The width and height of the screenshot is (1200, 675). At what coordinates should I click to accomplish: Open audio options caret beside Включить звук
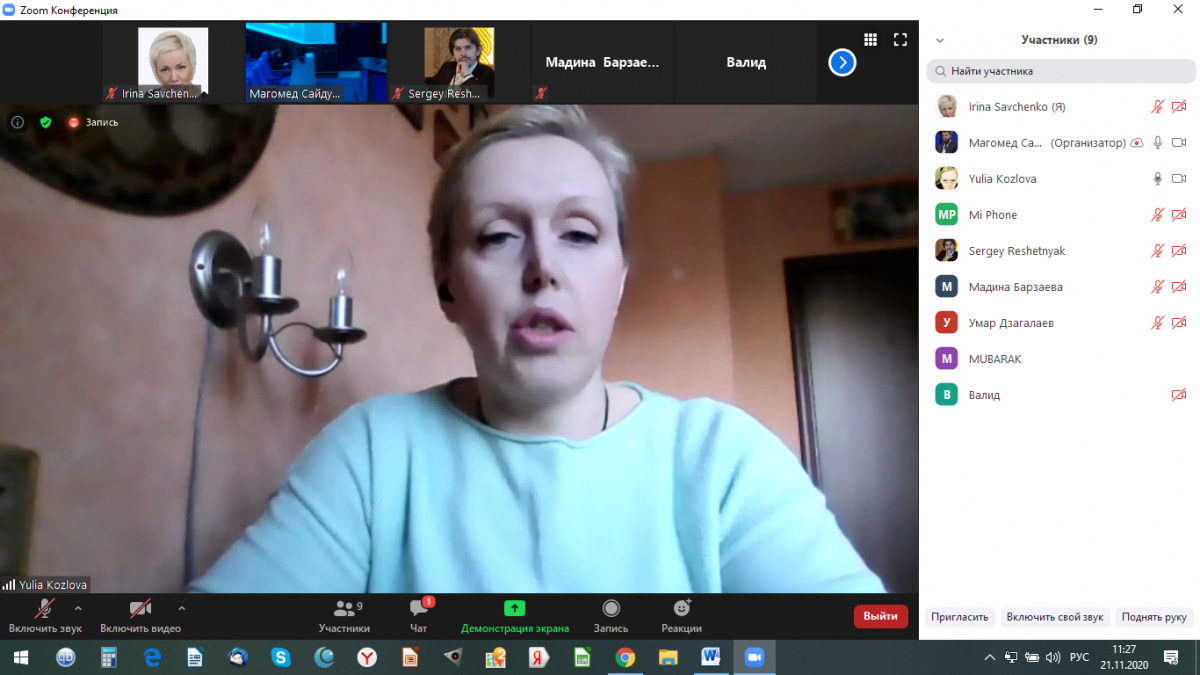[x=78, y=608]
